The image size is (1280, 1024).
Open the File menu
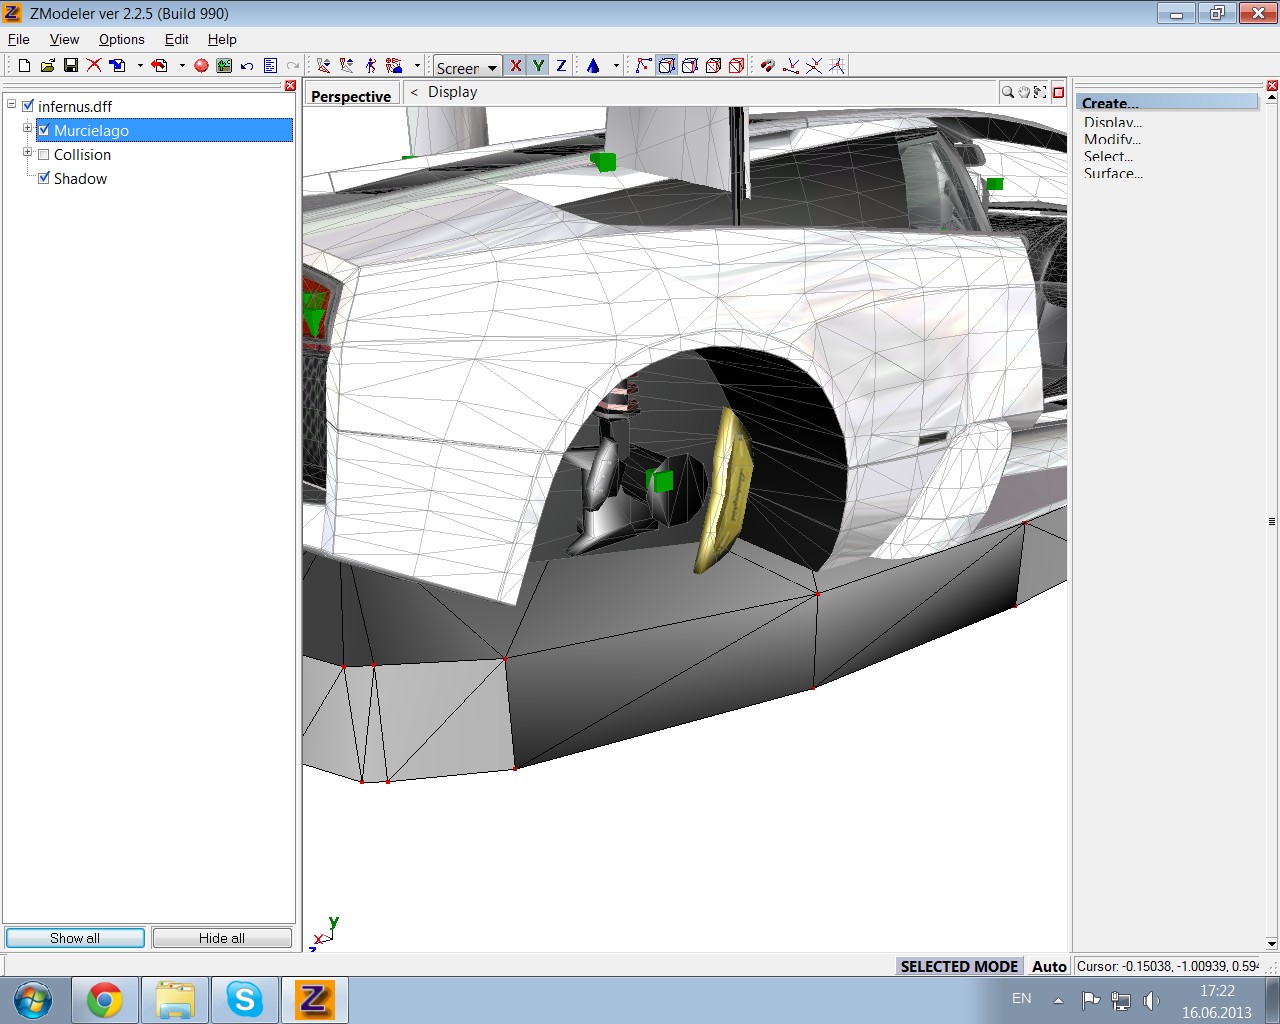point(19,39)
